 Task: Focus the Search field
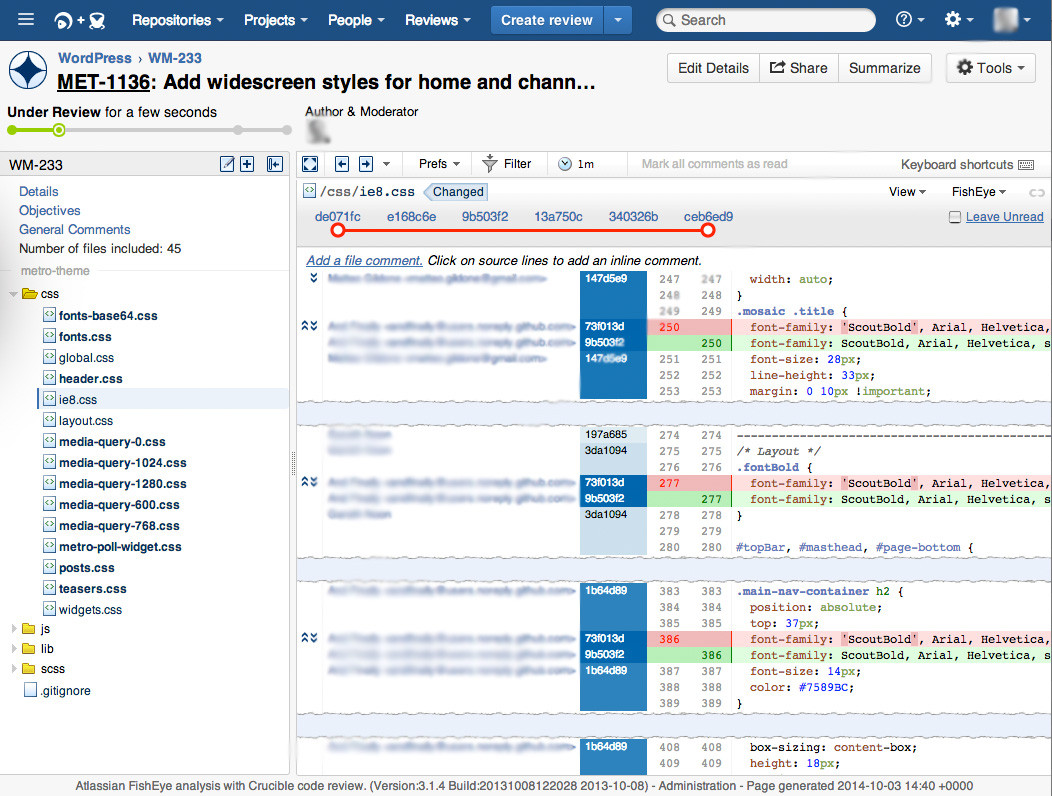coord(766,20)
